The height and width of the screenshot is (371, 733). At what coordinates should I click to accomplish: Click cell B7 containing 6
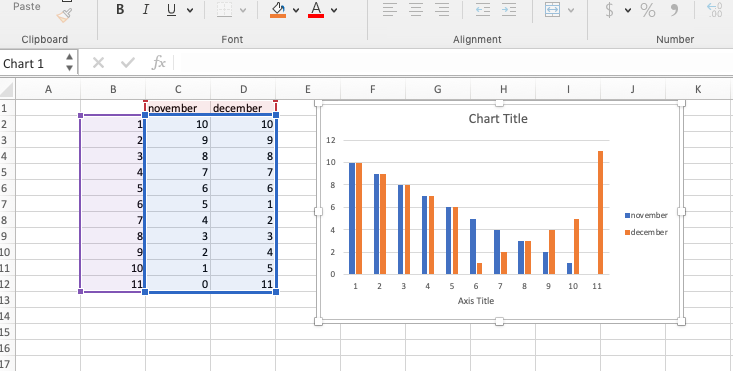click(x=113, y=204)
